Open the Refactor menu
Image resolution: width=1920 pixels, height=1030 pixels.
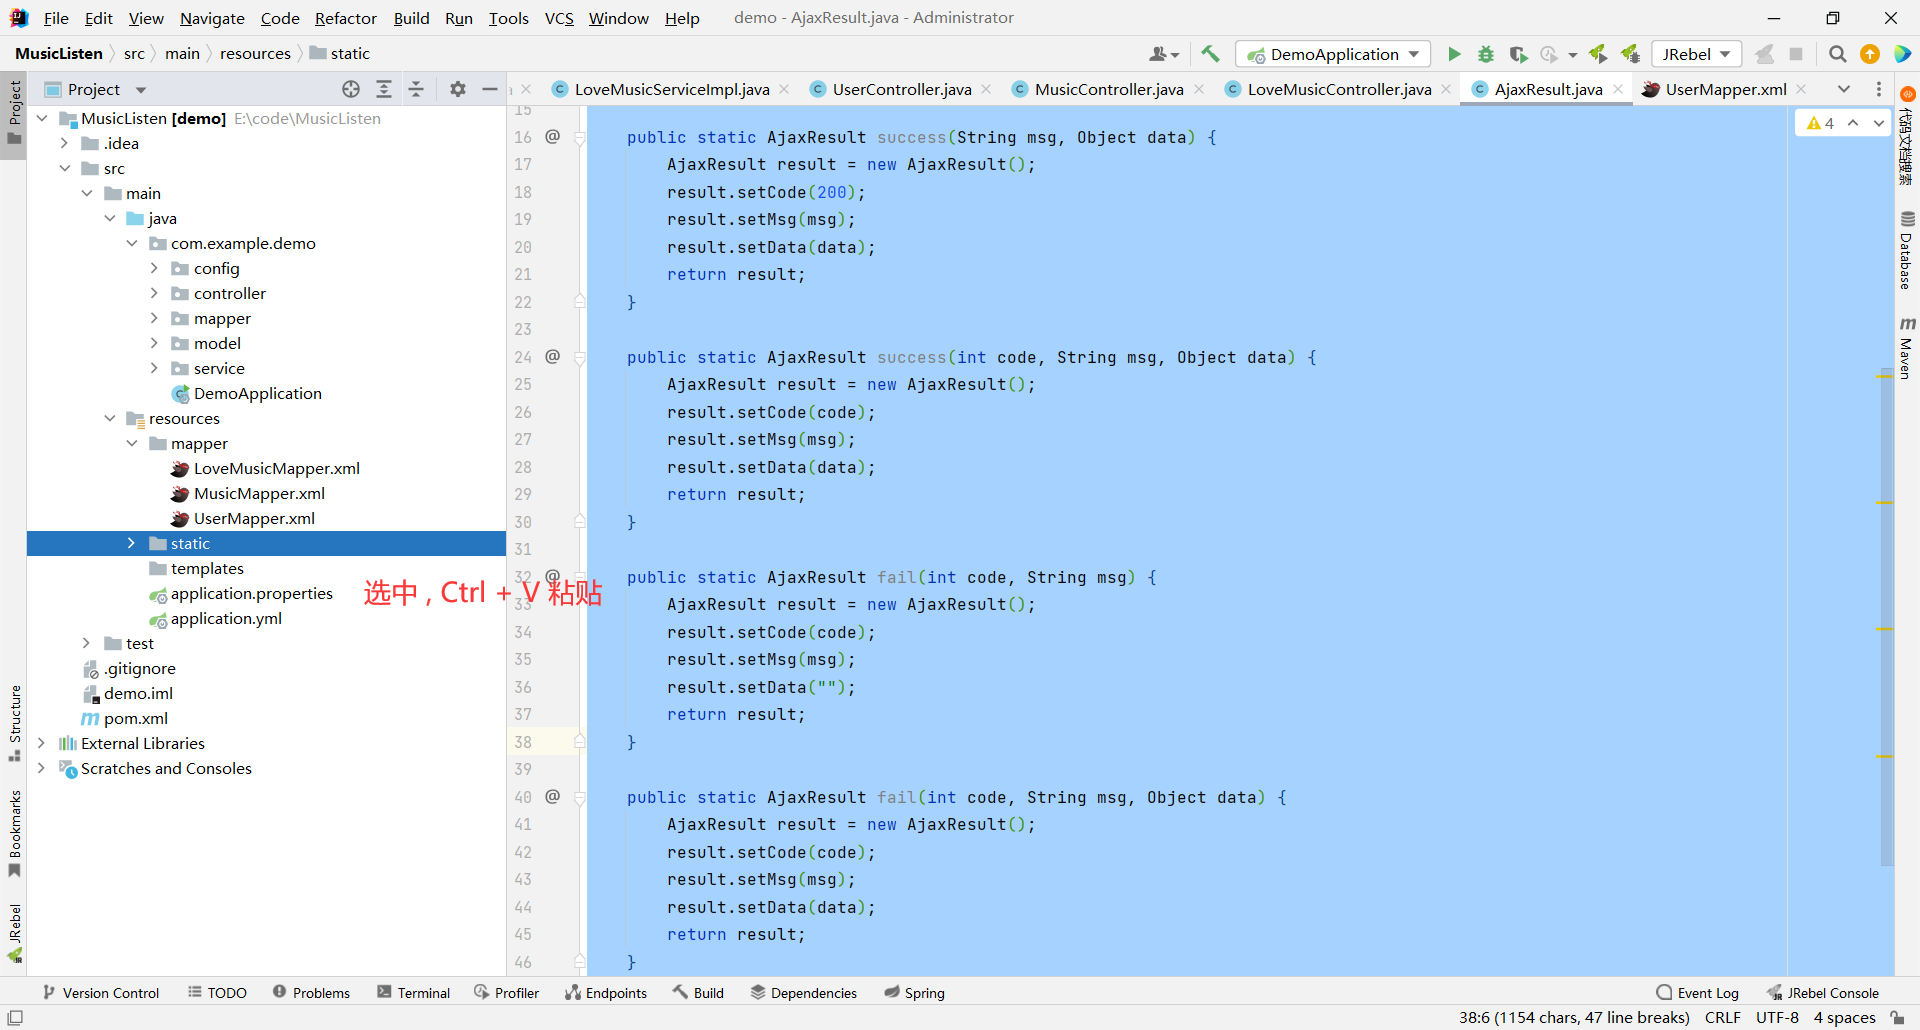[x=346, y=18]
